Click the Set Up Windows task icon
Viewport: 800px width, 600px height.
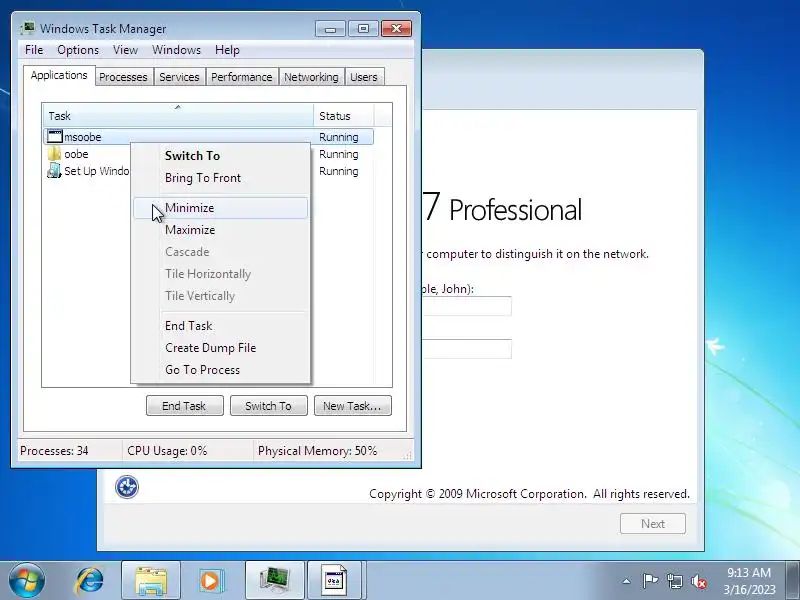(x=54, y=171)
